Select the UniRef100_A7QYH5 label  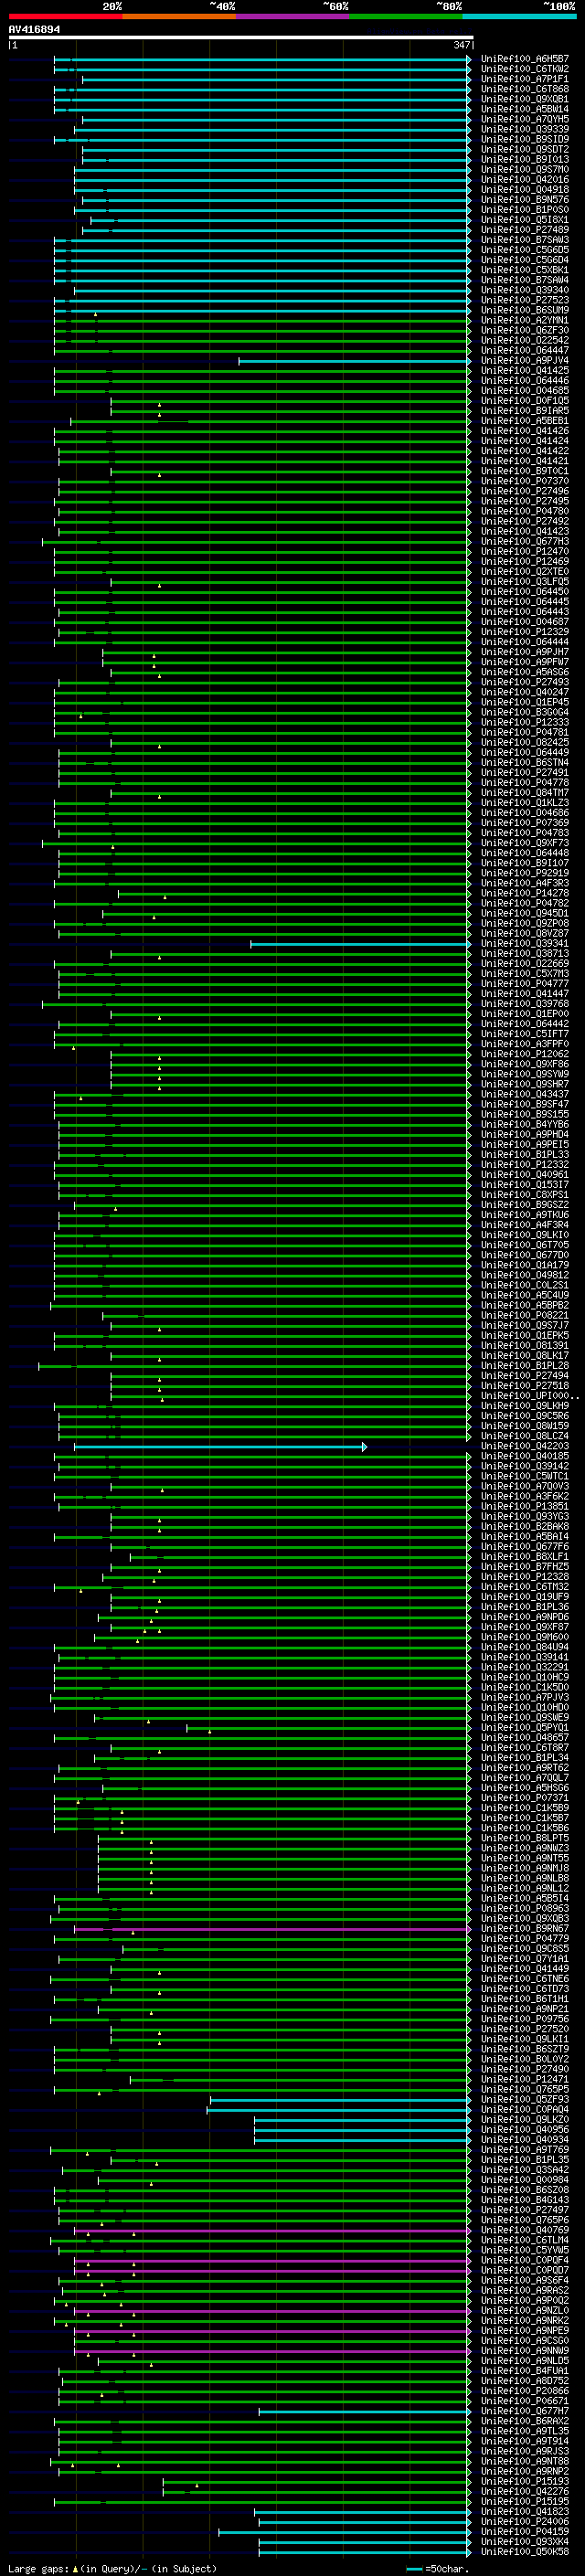pos(524,119)
